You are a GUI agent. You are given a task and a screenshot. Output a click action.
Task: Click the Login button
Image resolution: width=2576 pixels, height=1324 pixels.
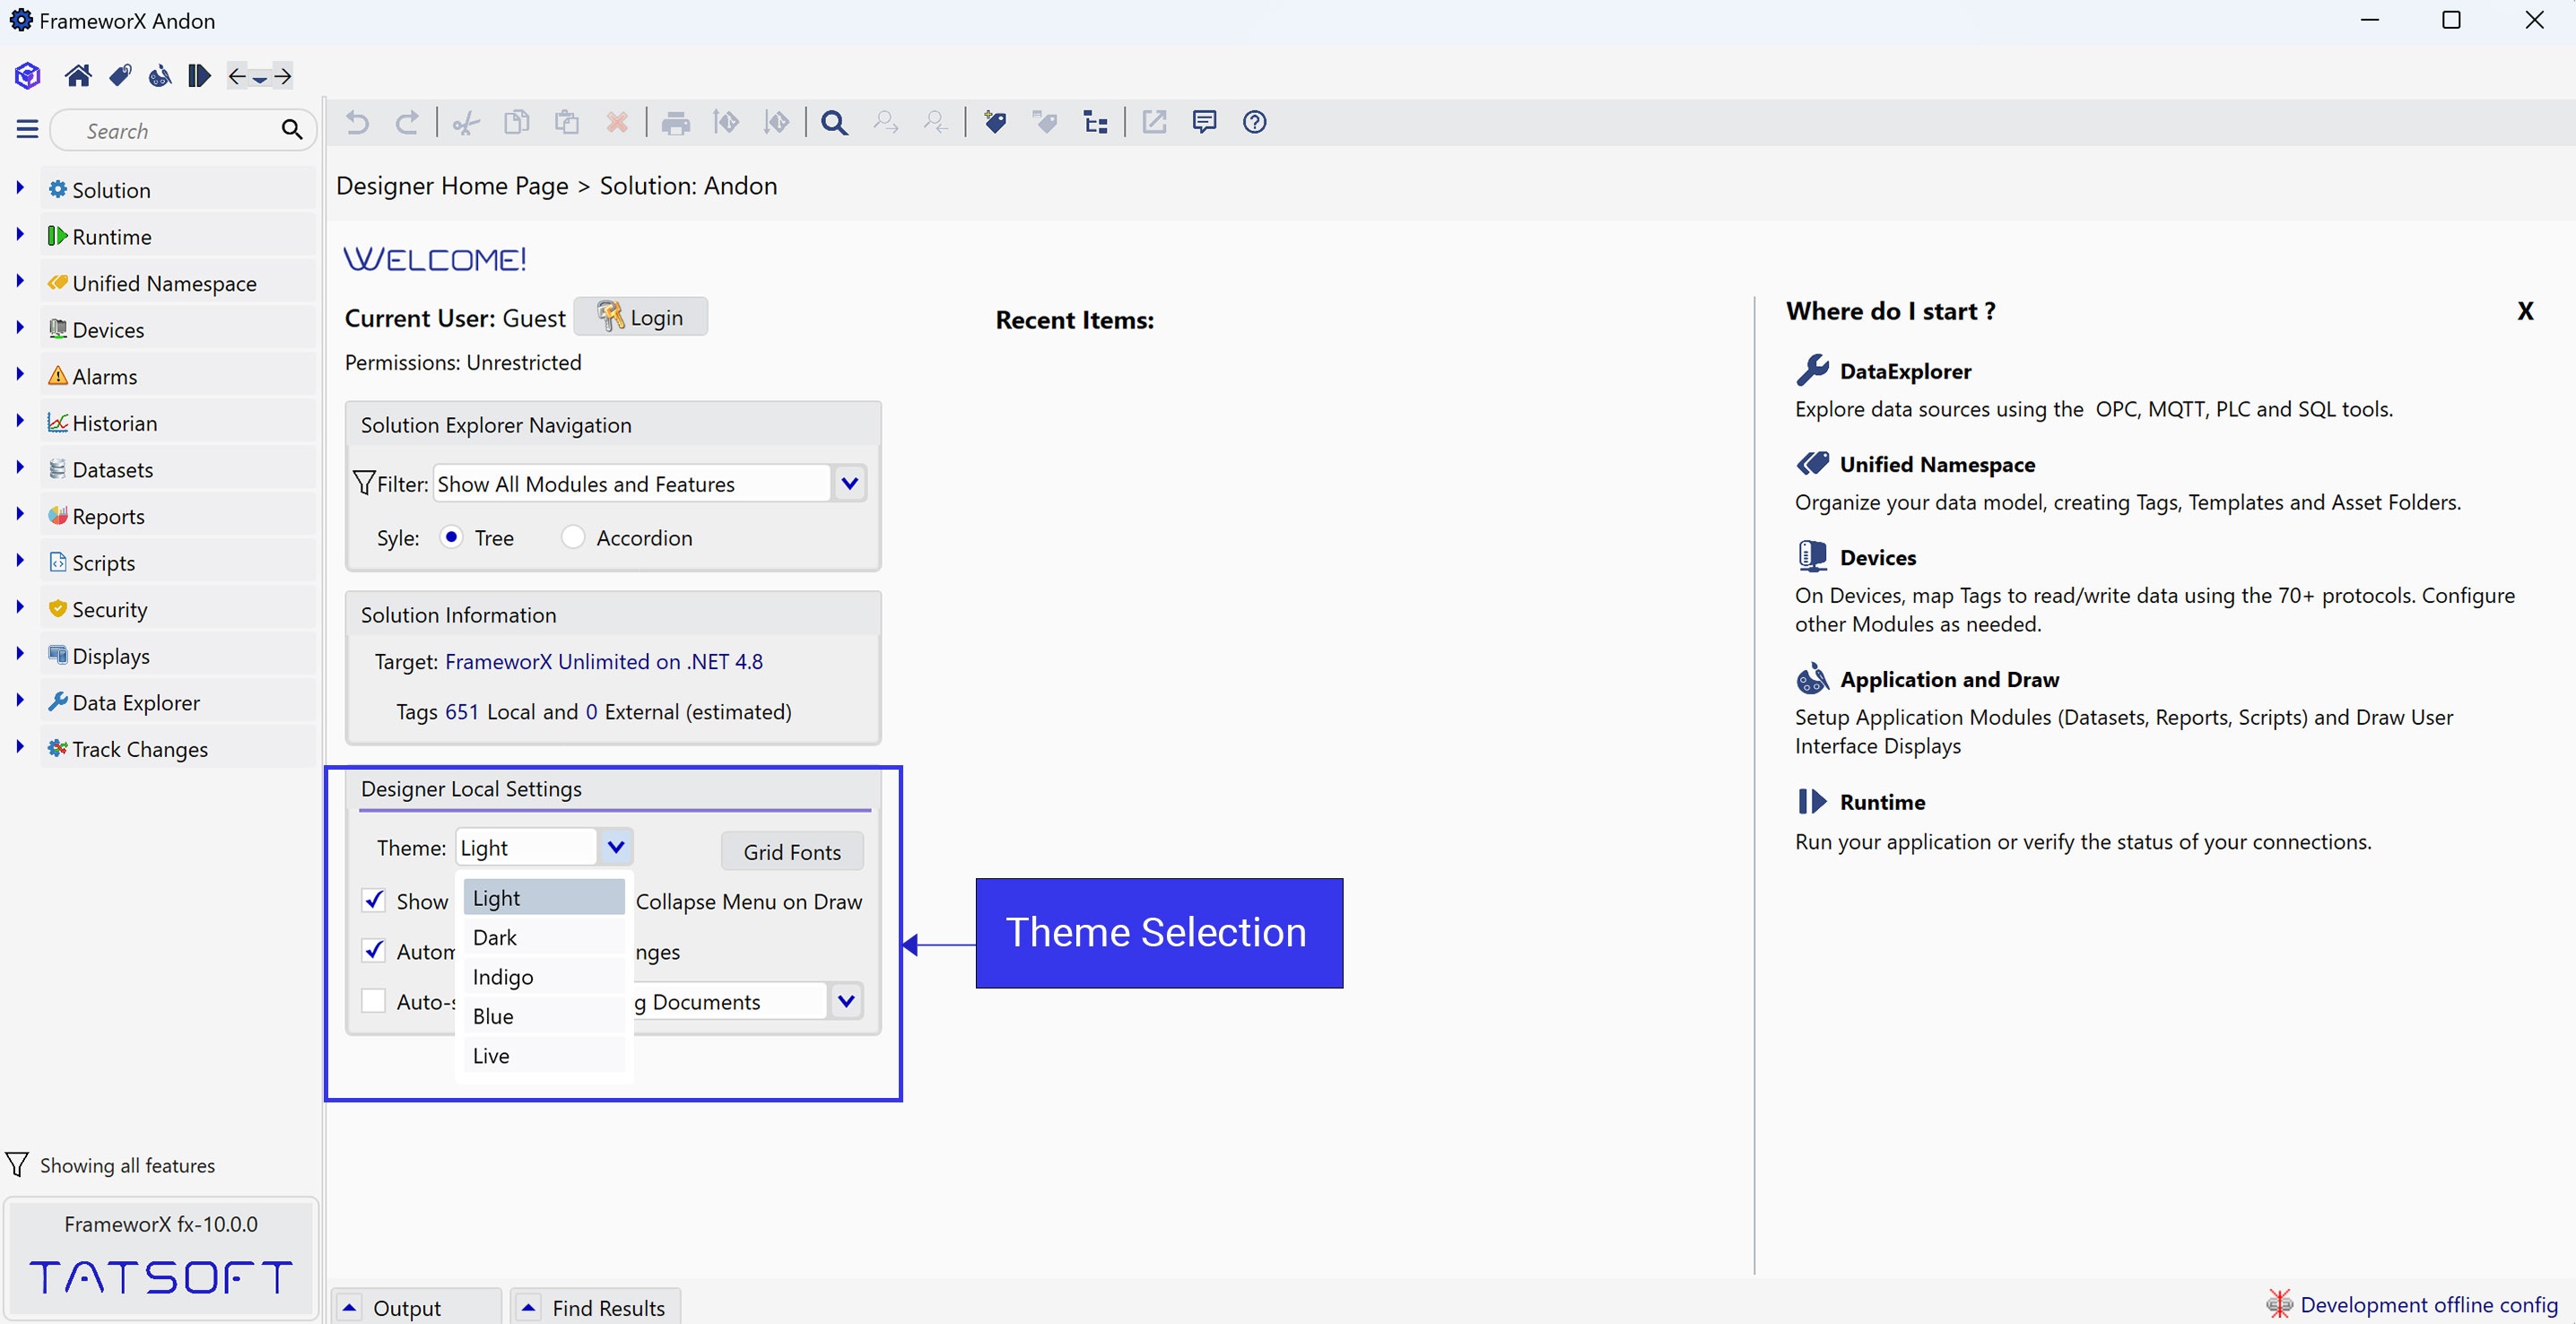pyautogui.click(x=641, y=317)
